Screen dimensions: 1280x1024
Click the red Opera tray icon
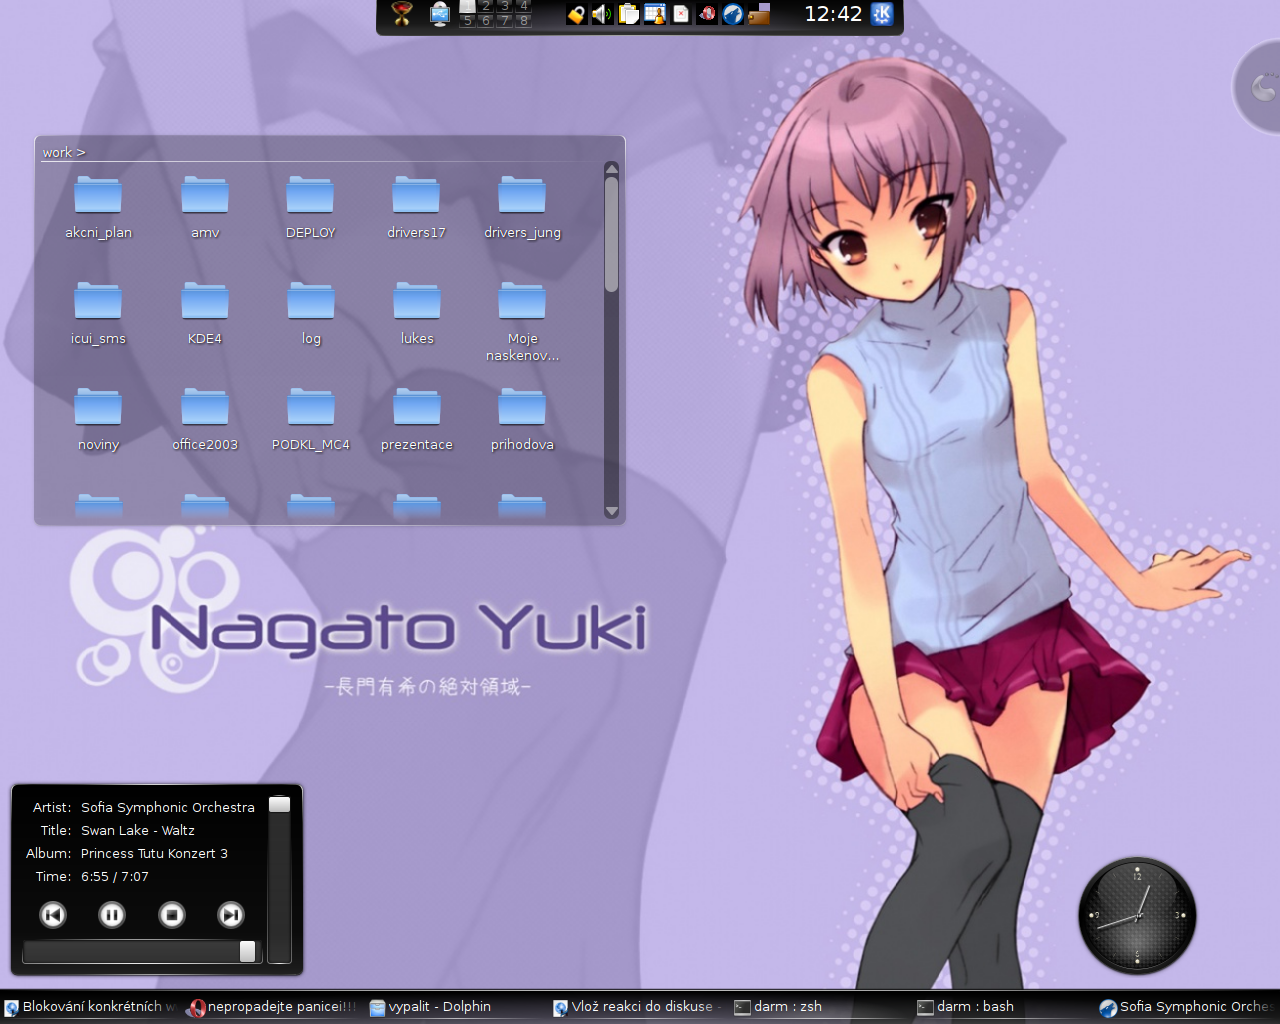point(707,14)
